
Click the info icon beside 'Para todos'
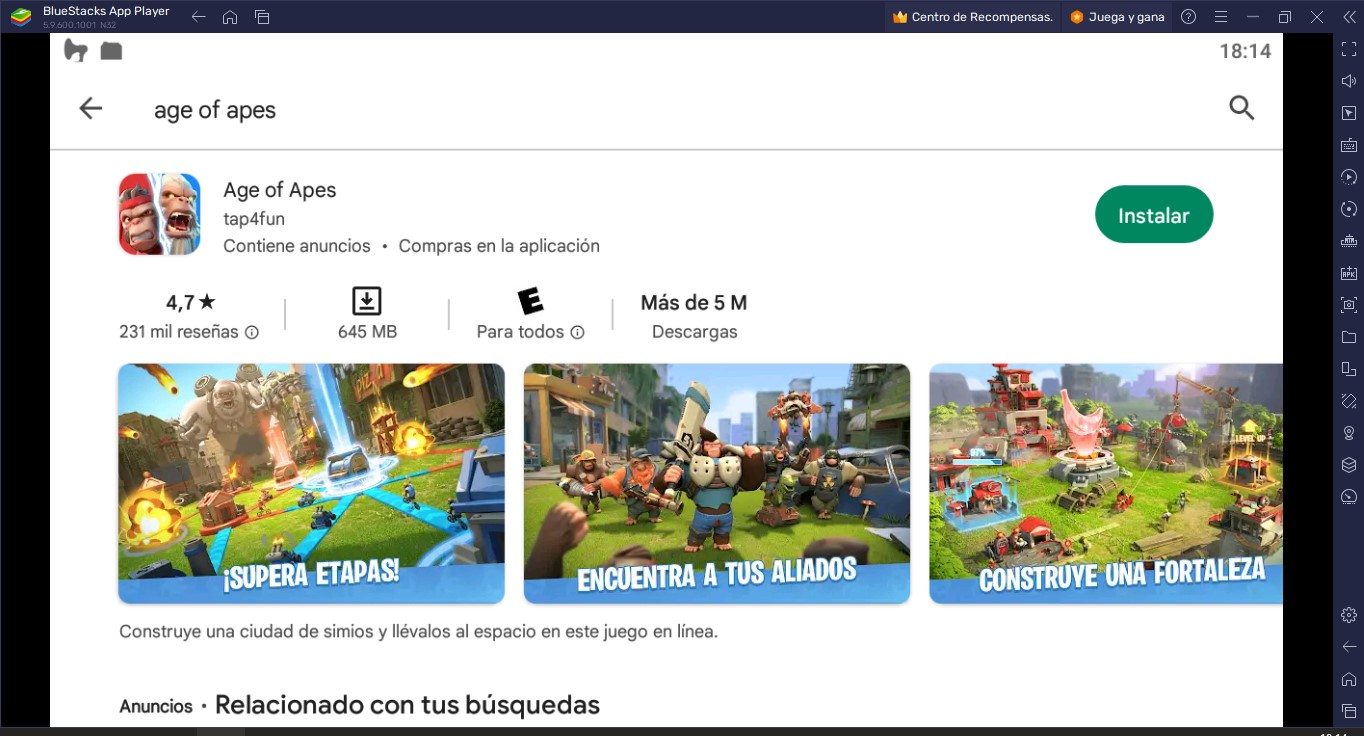577,332
